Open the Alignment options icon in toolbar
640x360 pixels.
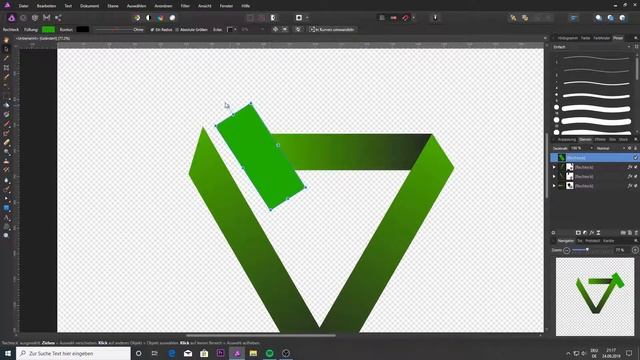573,18
